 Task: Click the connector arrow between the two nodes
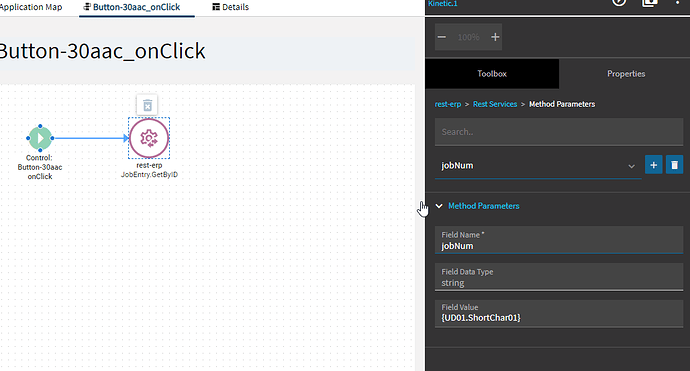(x=92, y=138)
